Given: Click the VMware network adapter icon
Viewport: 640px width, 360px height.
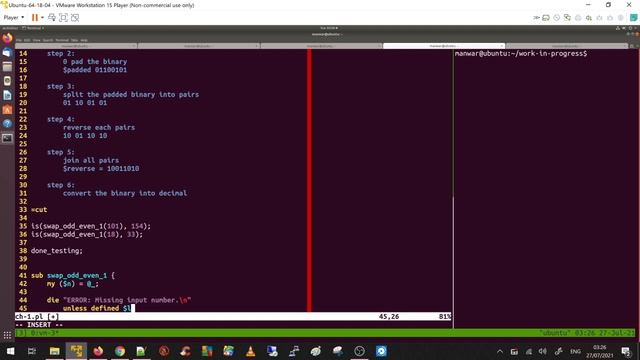Looking at the screenshot, I should (567, 18).
